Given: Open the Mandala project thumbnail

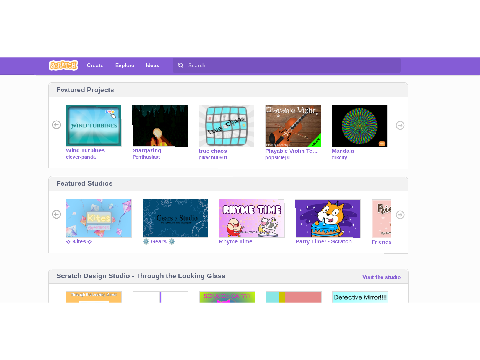Looking at the screenshot, I should click(360, 126).
